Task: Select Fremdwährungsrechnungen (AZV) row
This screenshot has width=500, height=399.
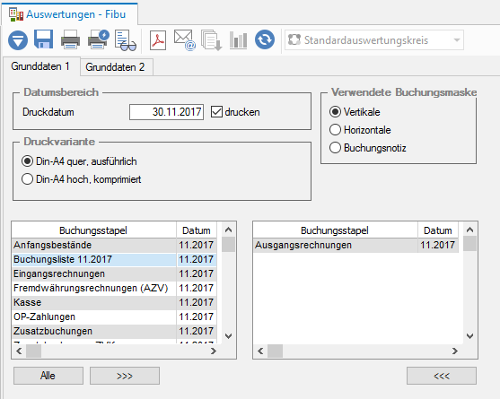Action: (114, 288)
